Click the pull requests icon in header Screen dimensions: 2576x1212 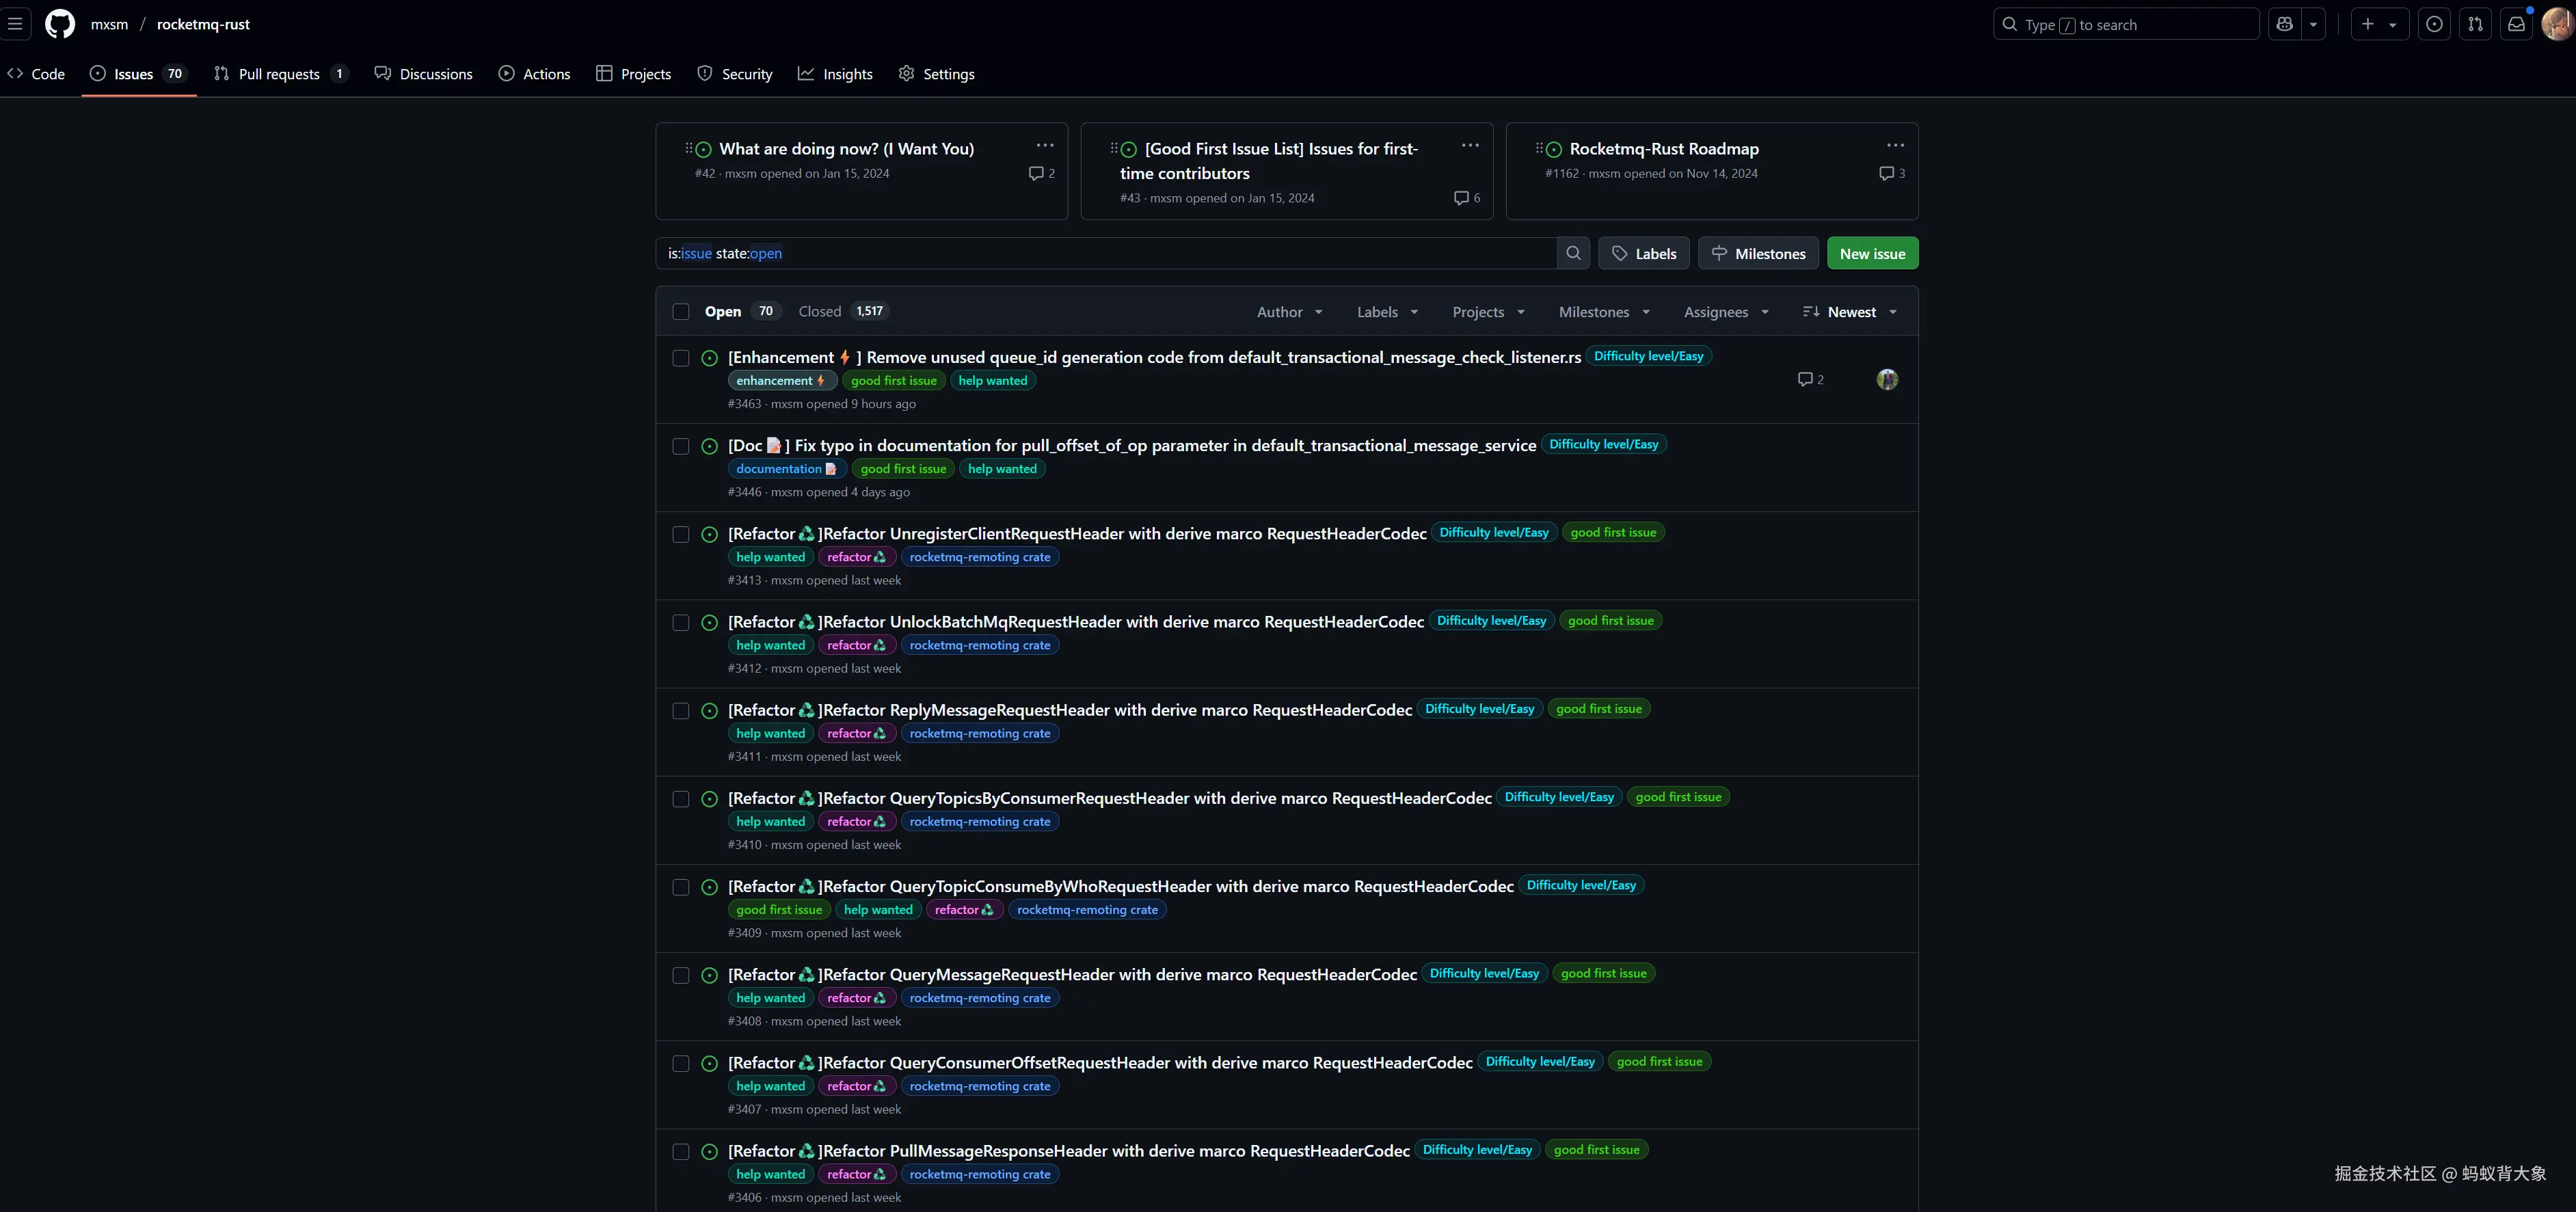click(2475, 24)
